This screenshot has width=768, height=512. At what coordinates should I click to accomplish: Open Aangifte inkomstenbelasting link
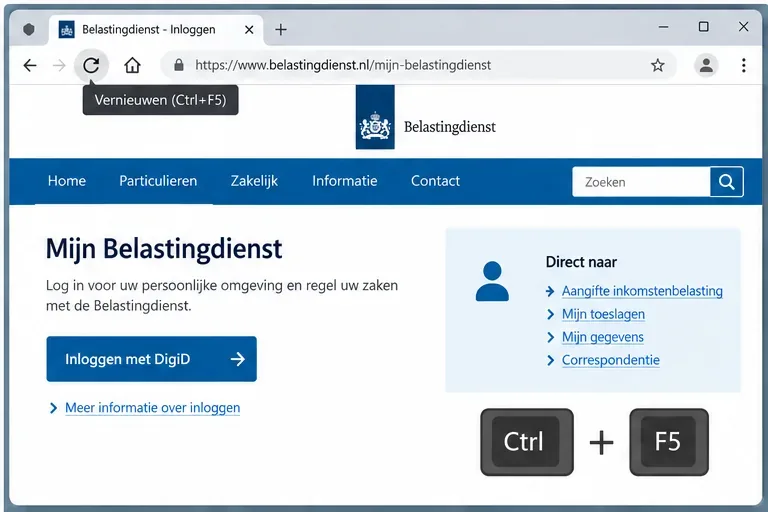[642, 291]
